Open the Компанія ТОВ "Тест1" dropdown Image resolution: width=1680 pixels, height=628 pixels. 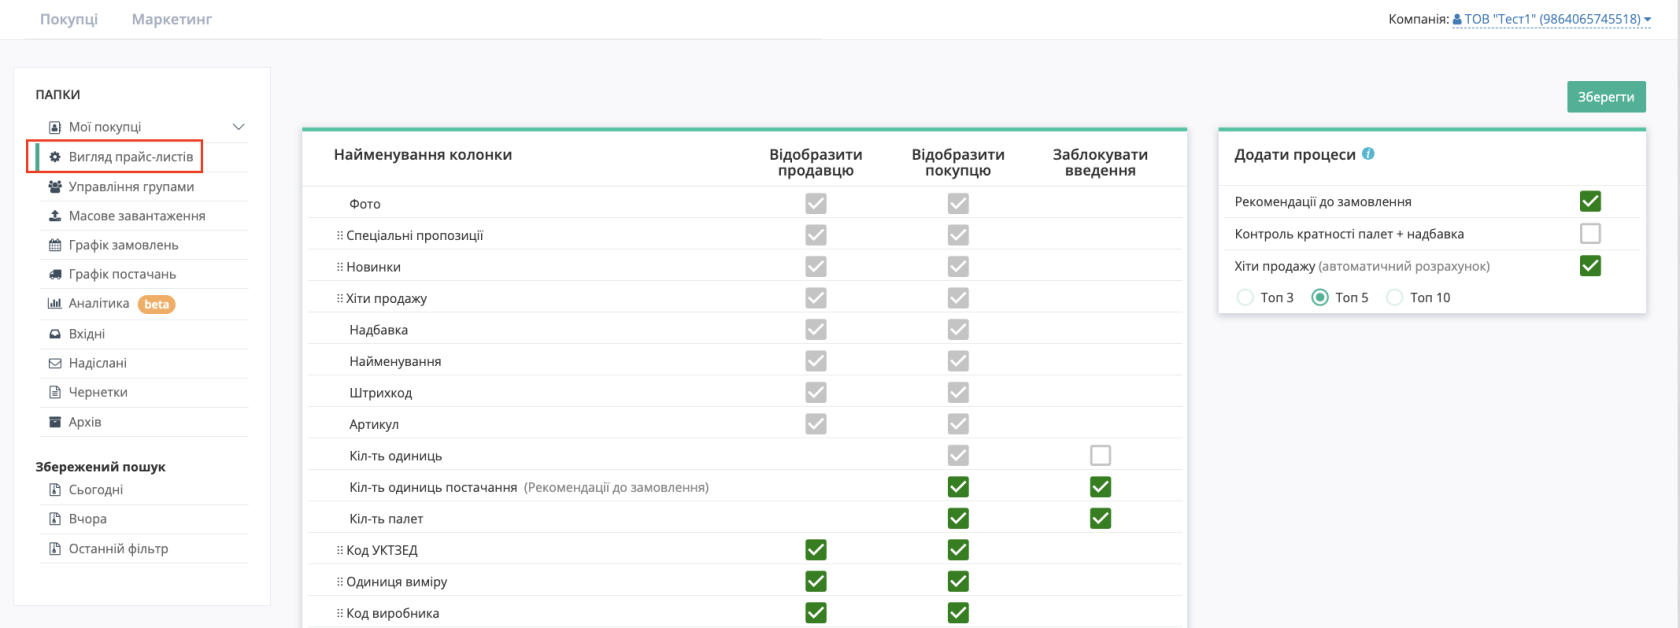pos(1551,19)
